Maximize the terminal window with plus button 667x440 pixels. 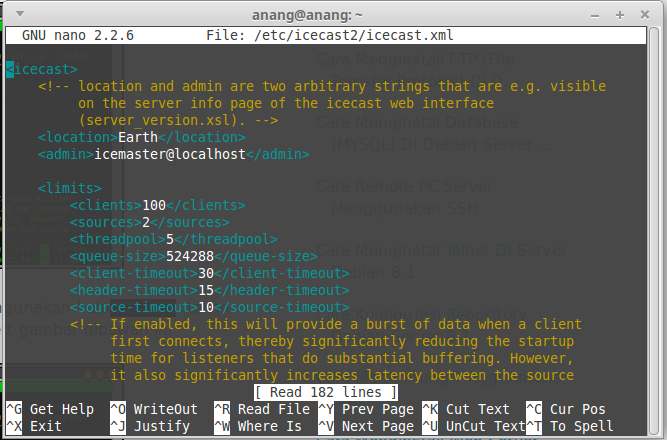620,15
